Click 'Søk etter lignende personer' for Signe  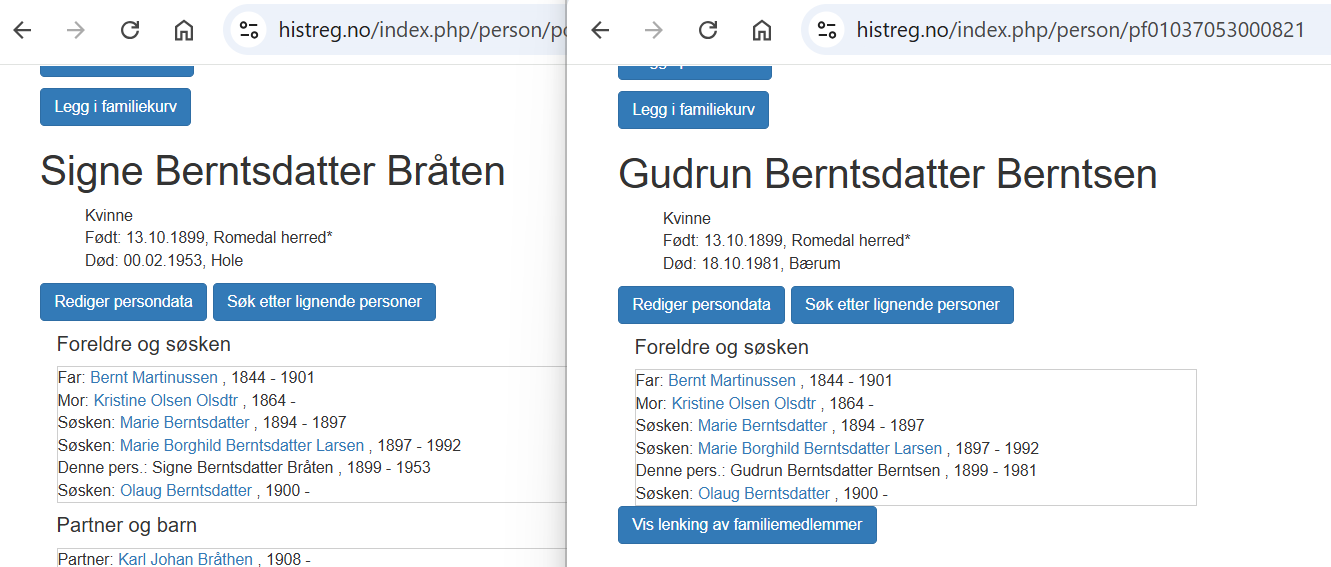[x=324, y=302]
